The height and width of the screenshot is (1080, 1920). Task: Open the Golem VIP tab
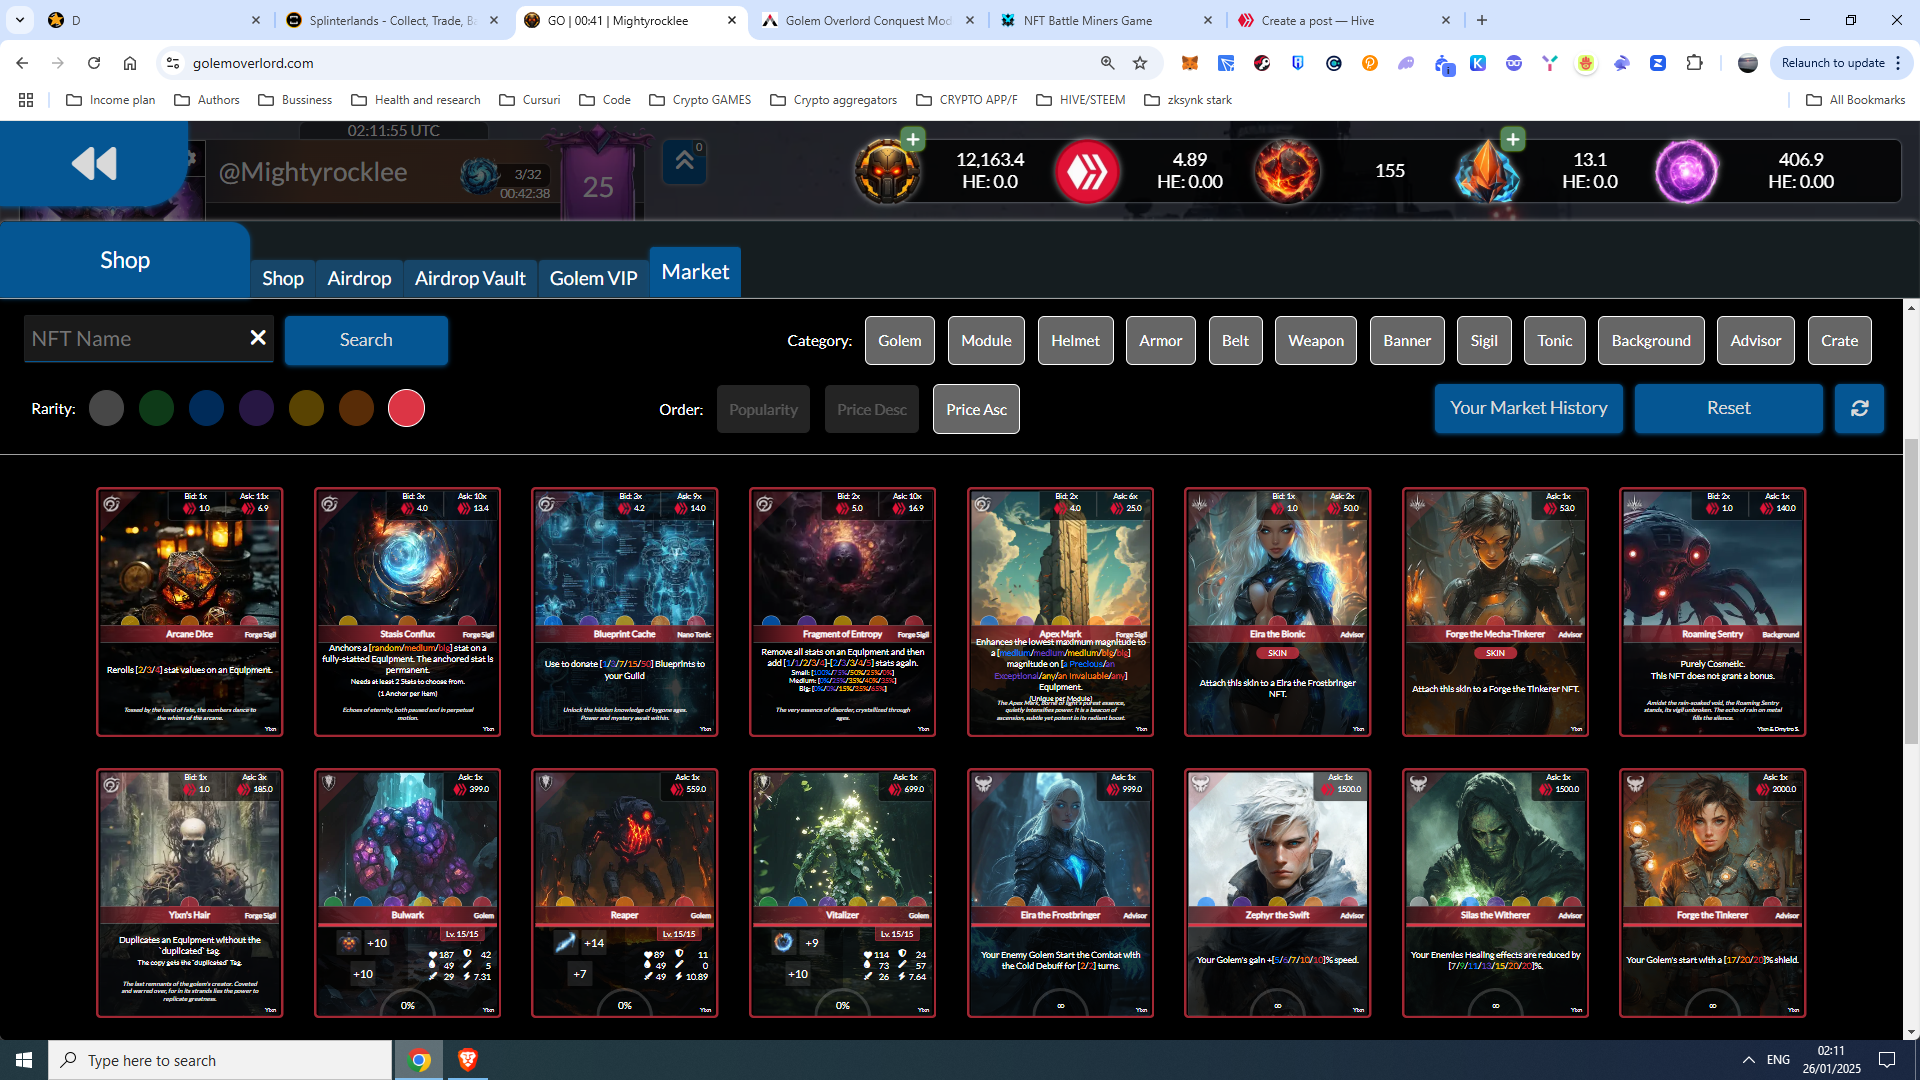click(593, 278)
